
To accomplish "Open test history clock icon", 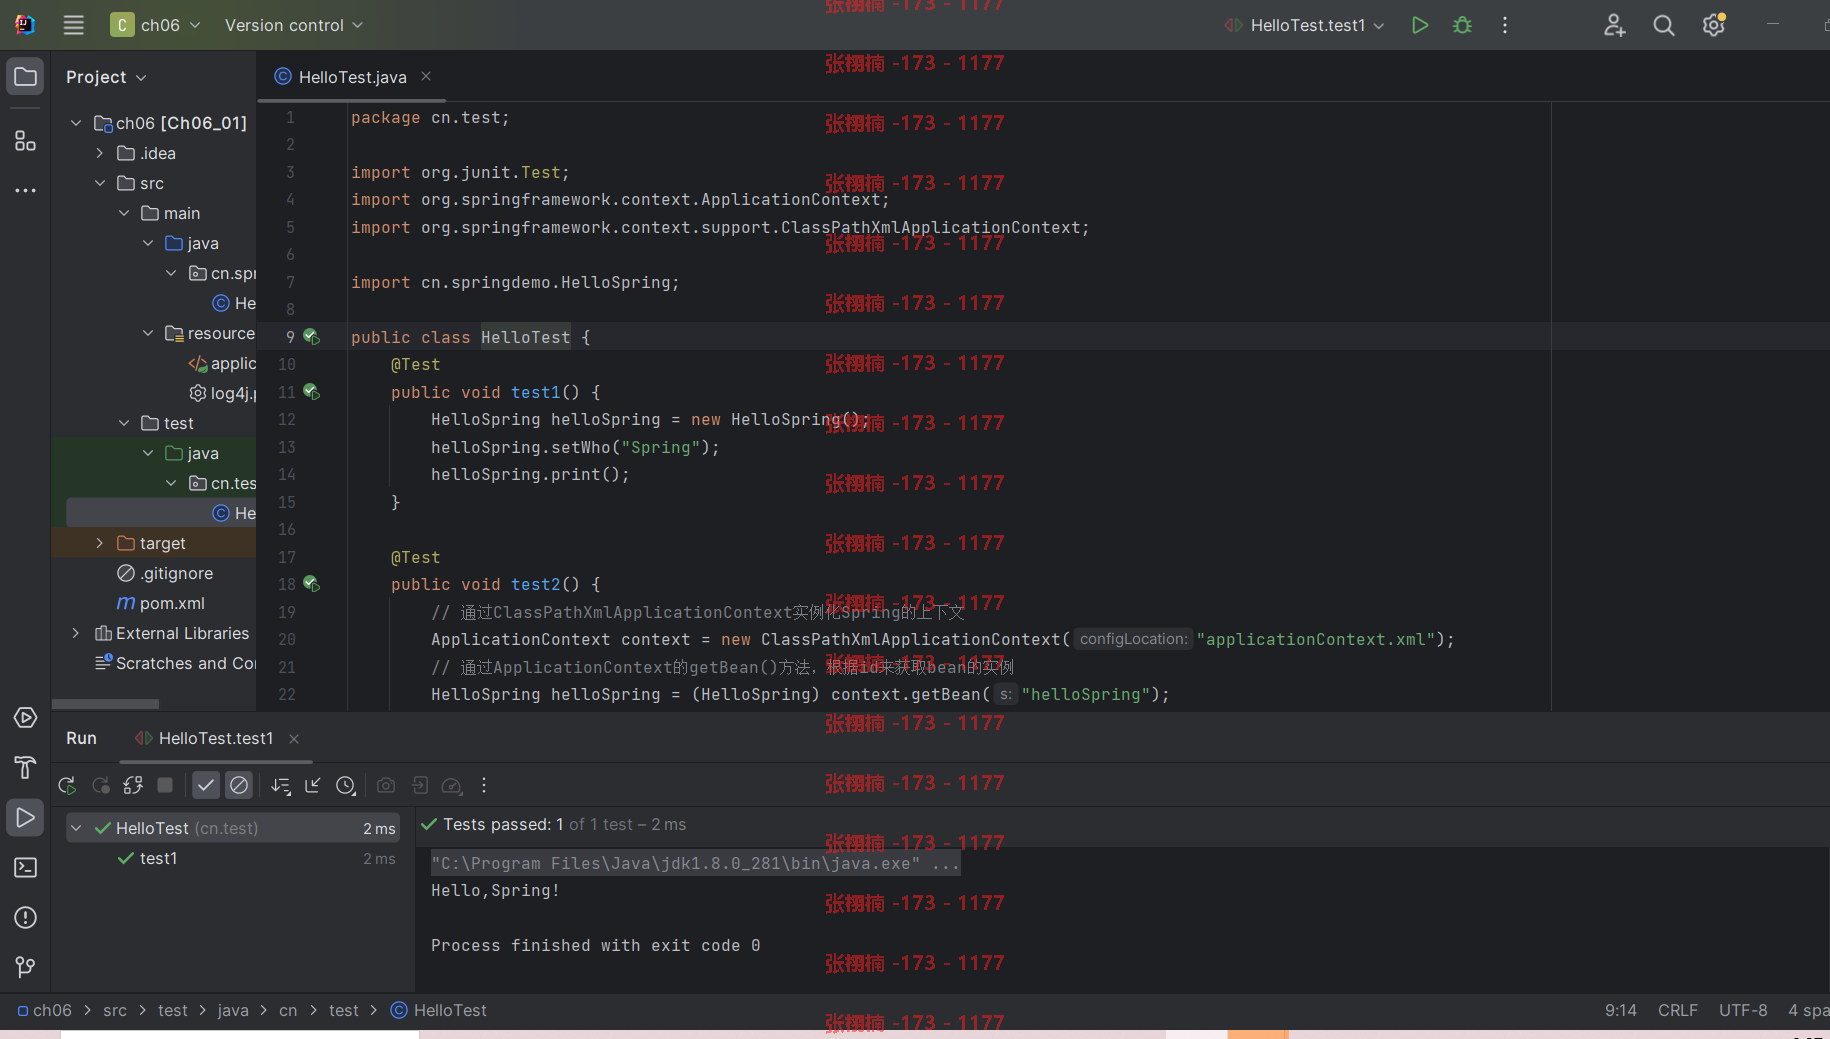I will point(346,786).
